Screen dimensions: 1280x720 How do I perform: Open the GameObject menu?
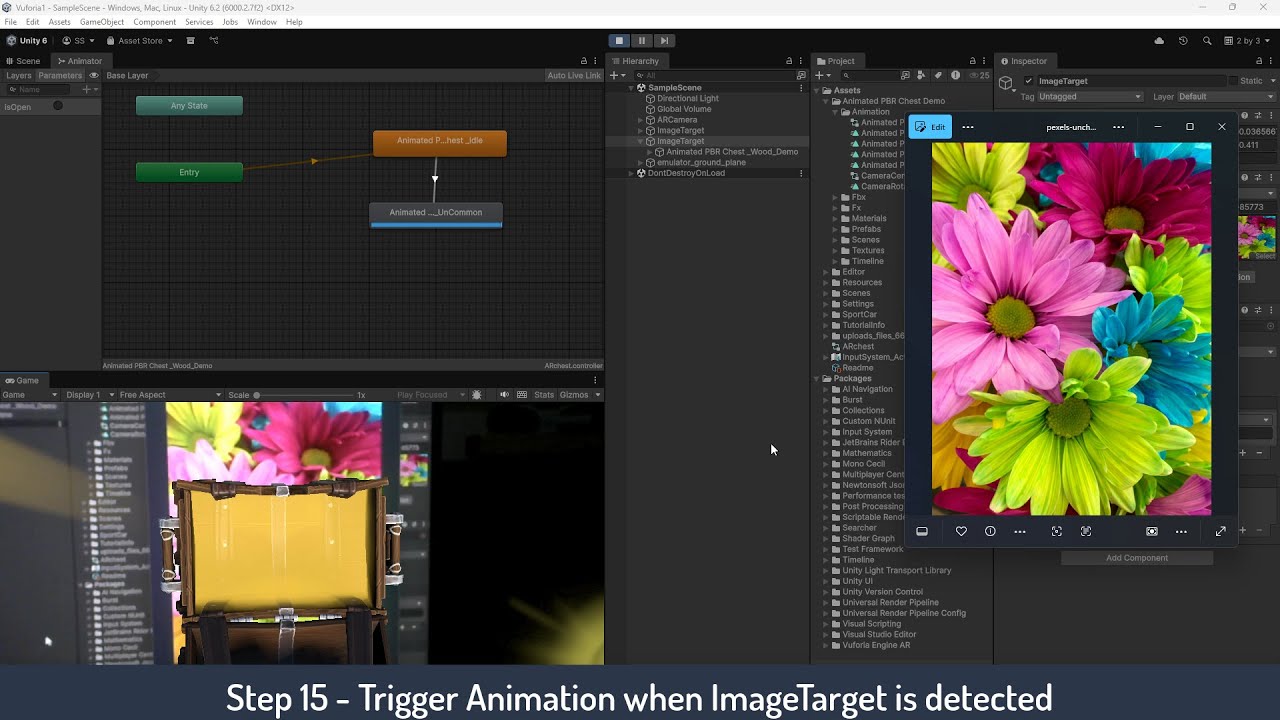102,22
